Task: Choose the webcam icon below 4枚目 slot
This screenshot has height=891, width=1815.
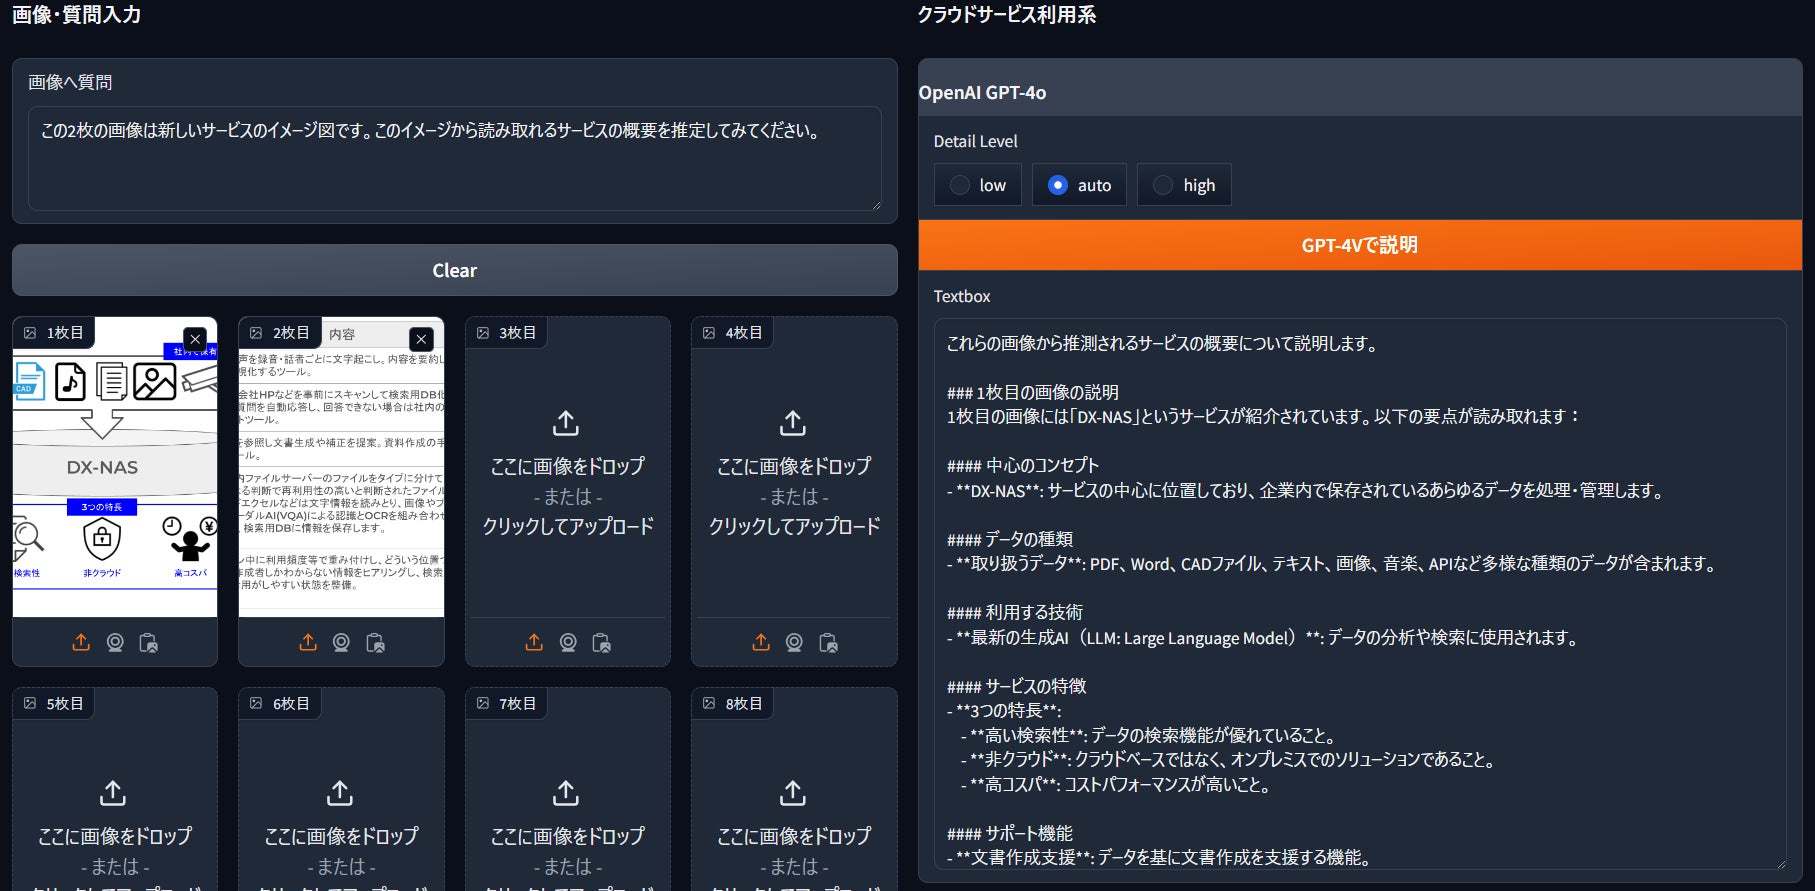Action: click(x=794, y=642)
